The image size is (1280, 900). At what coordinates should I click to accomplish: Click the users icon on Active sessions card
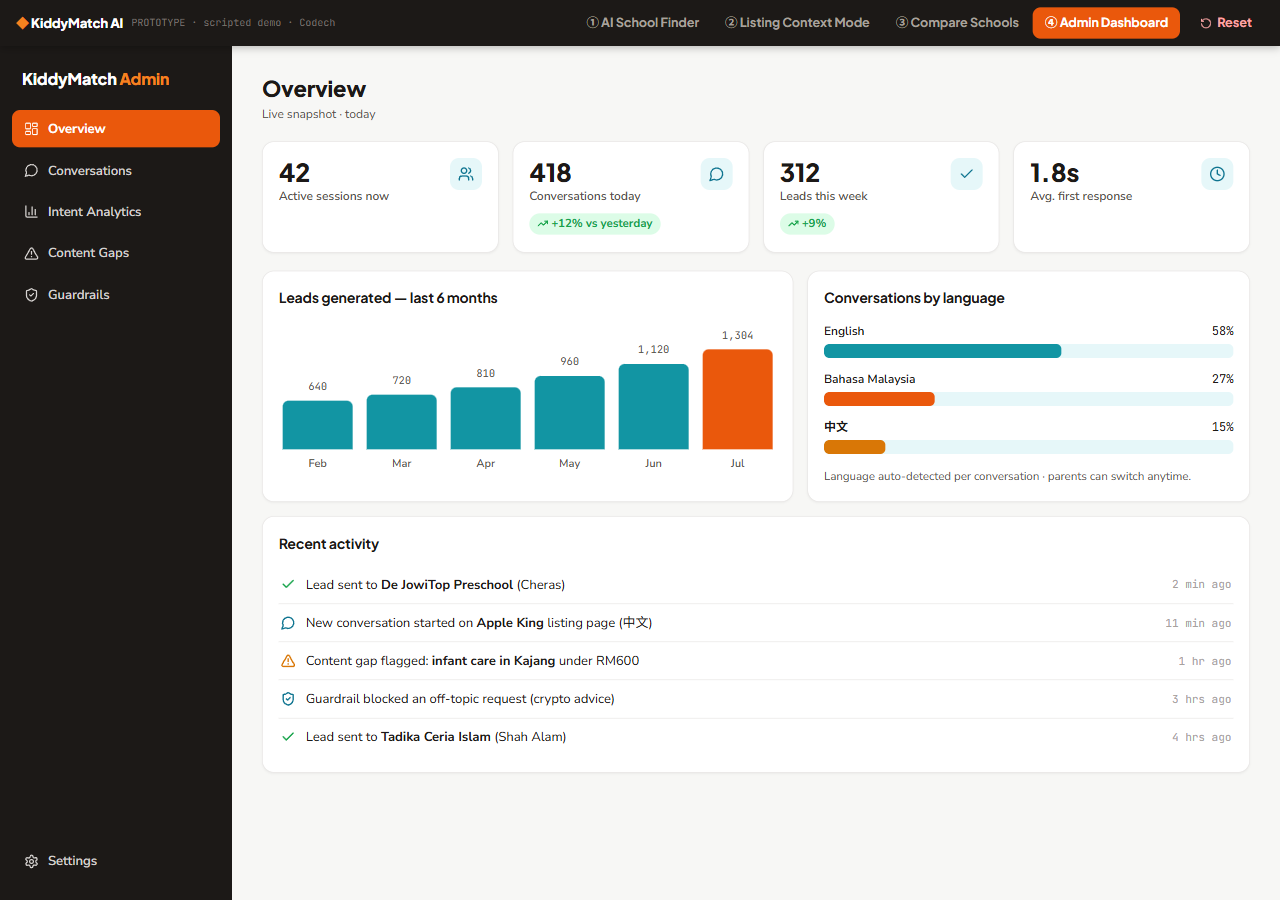tap(466, 174)
